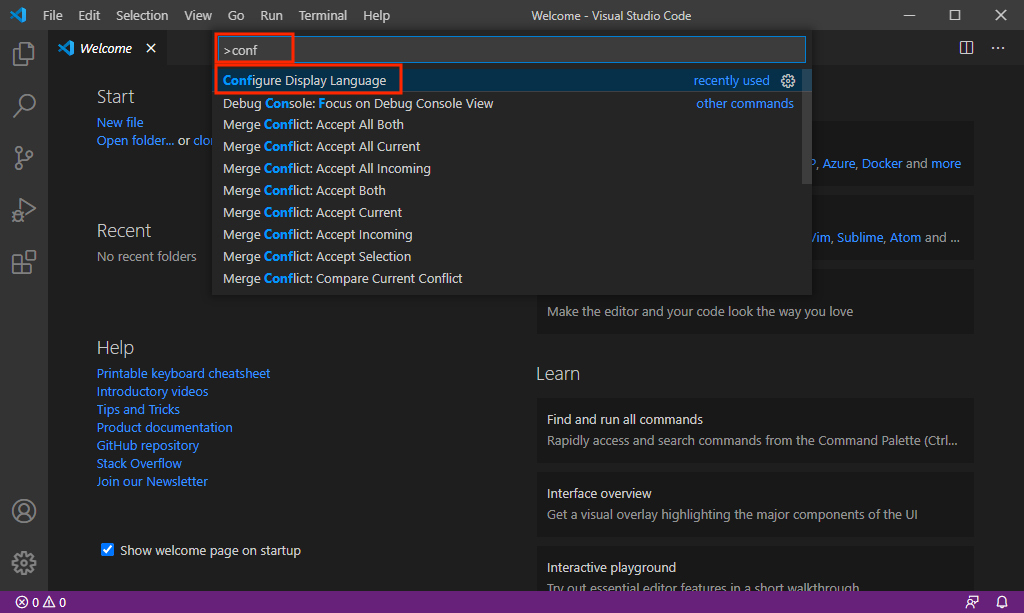Click the Docker link
The height and width of the screenshot is (613, 1024).
click(882, 163)
